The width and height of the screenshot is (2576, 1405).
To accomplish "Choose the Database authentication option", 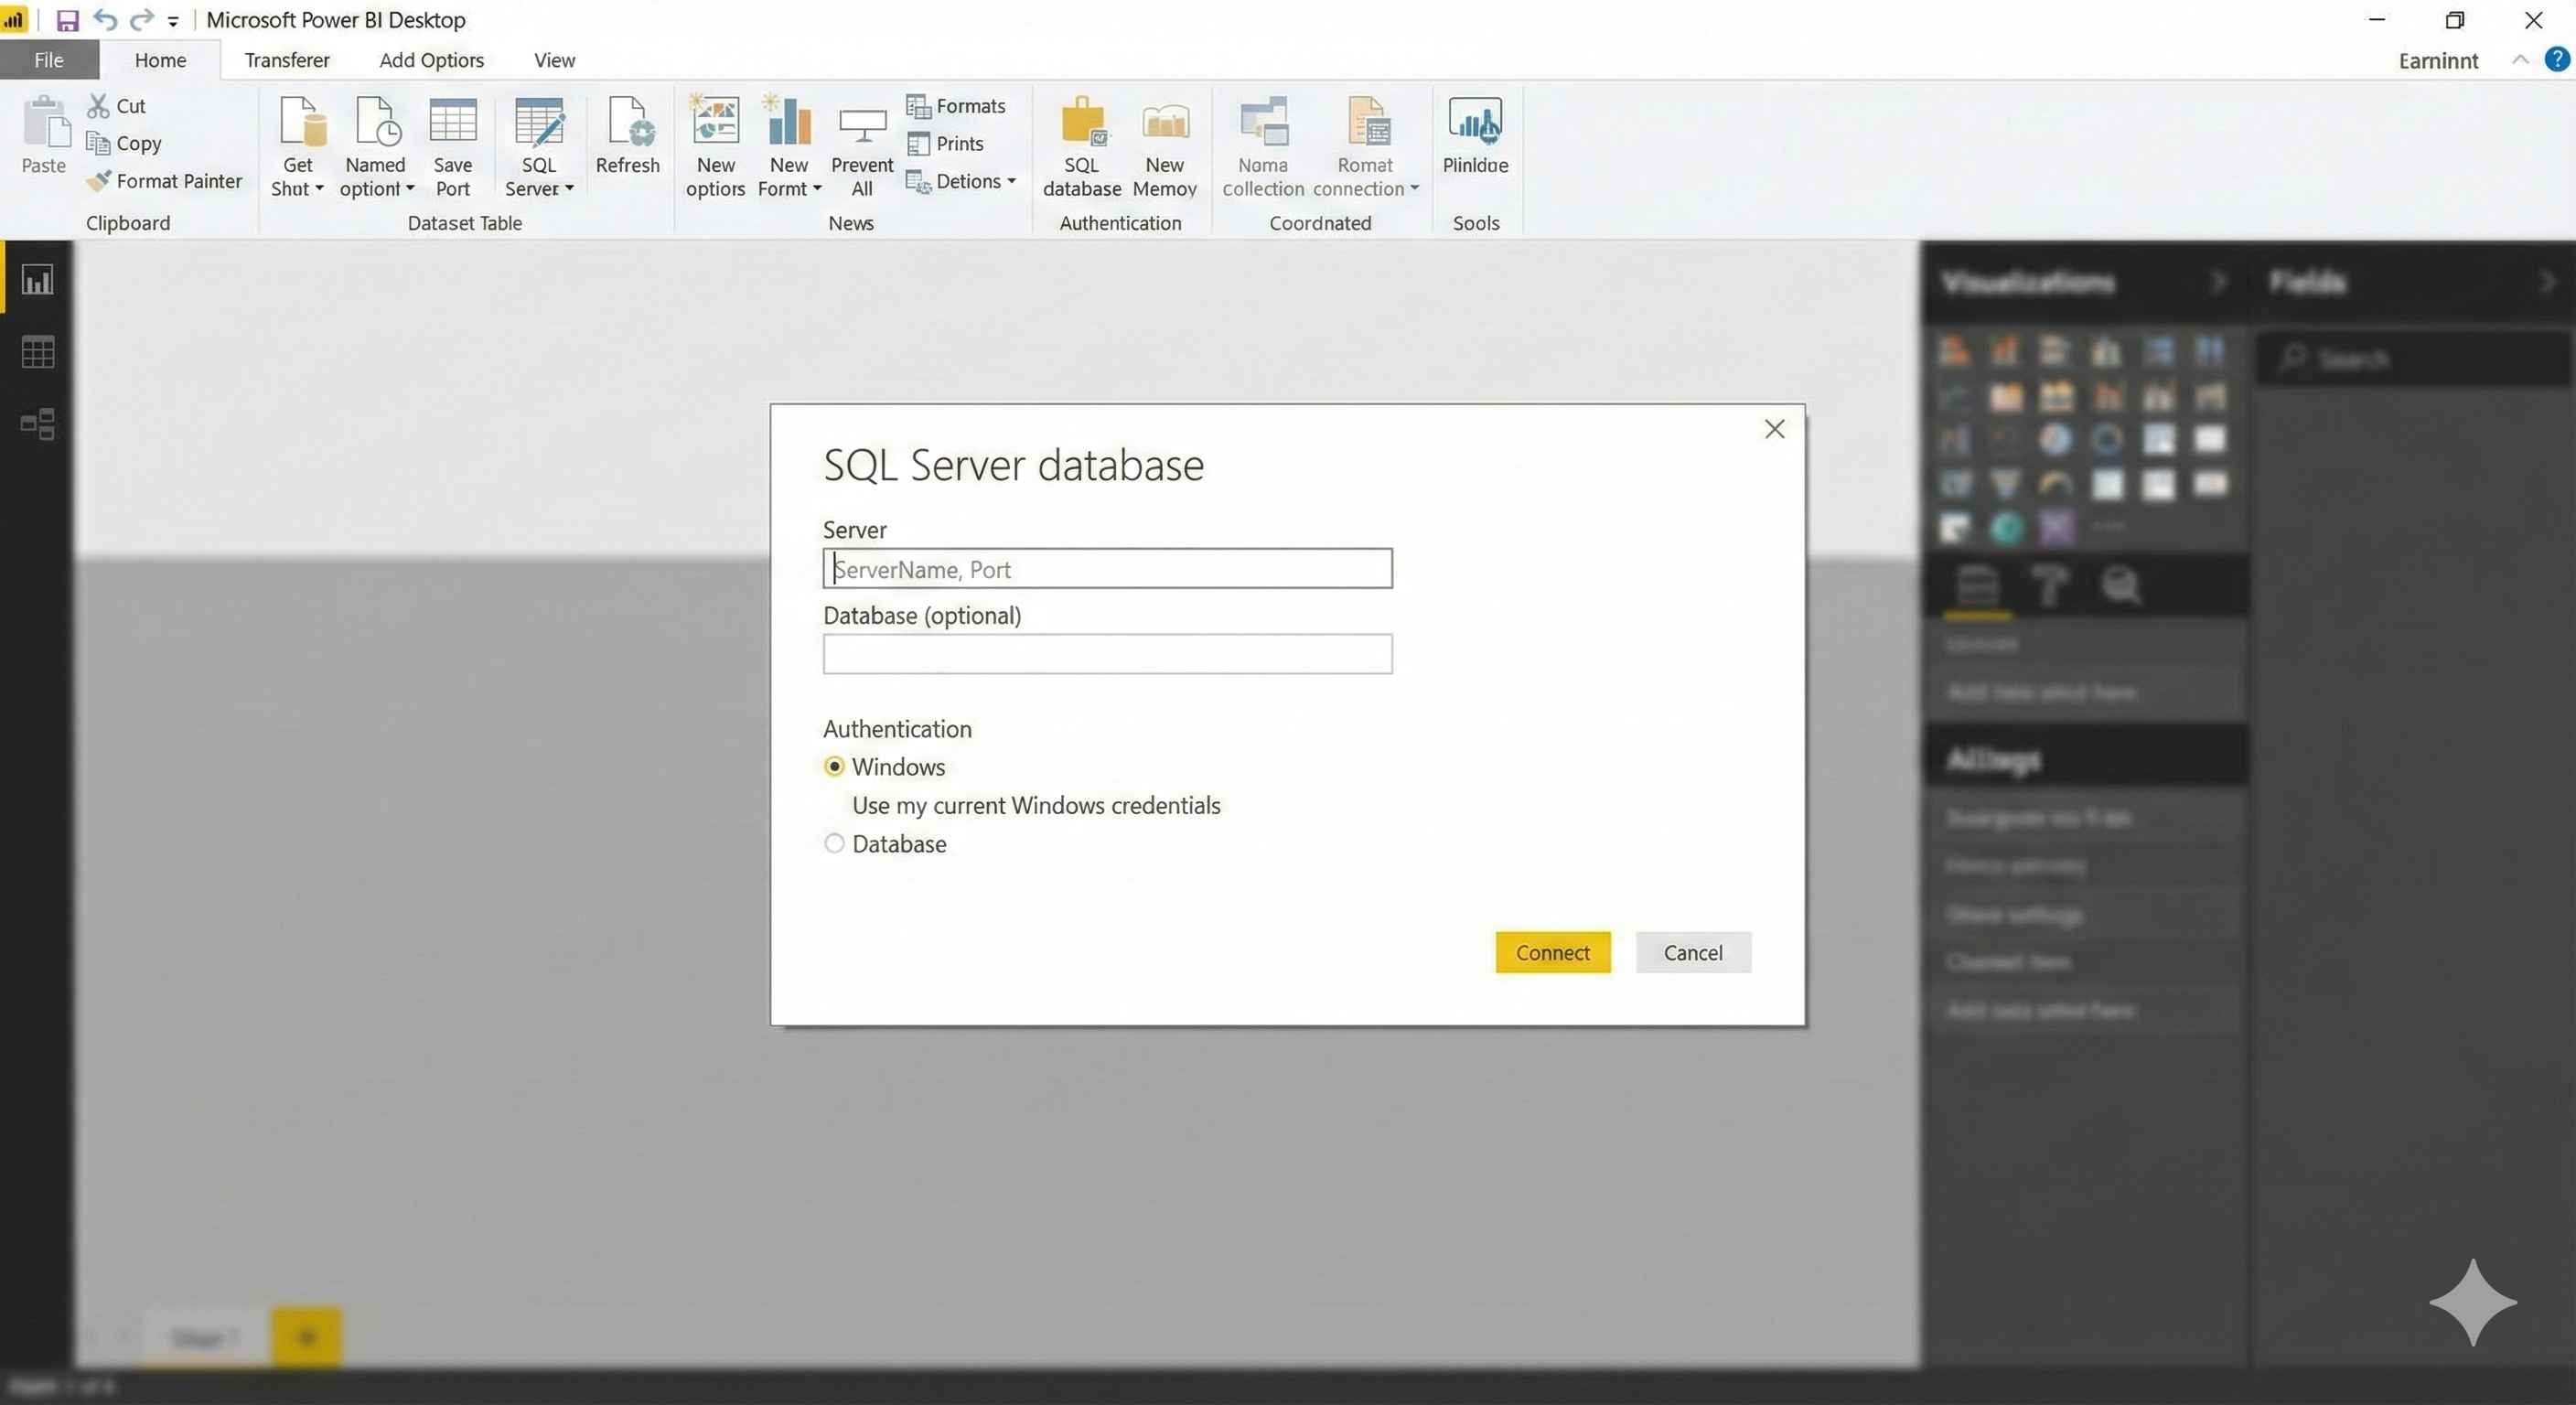I will (833, 843).
